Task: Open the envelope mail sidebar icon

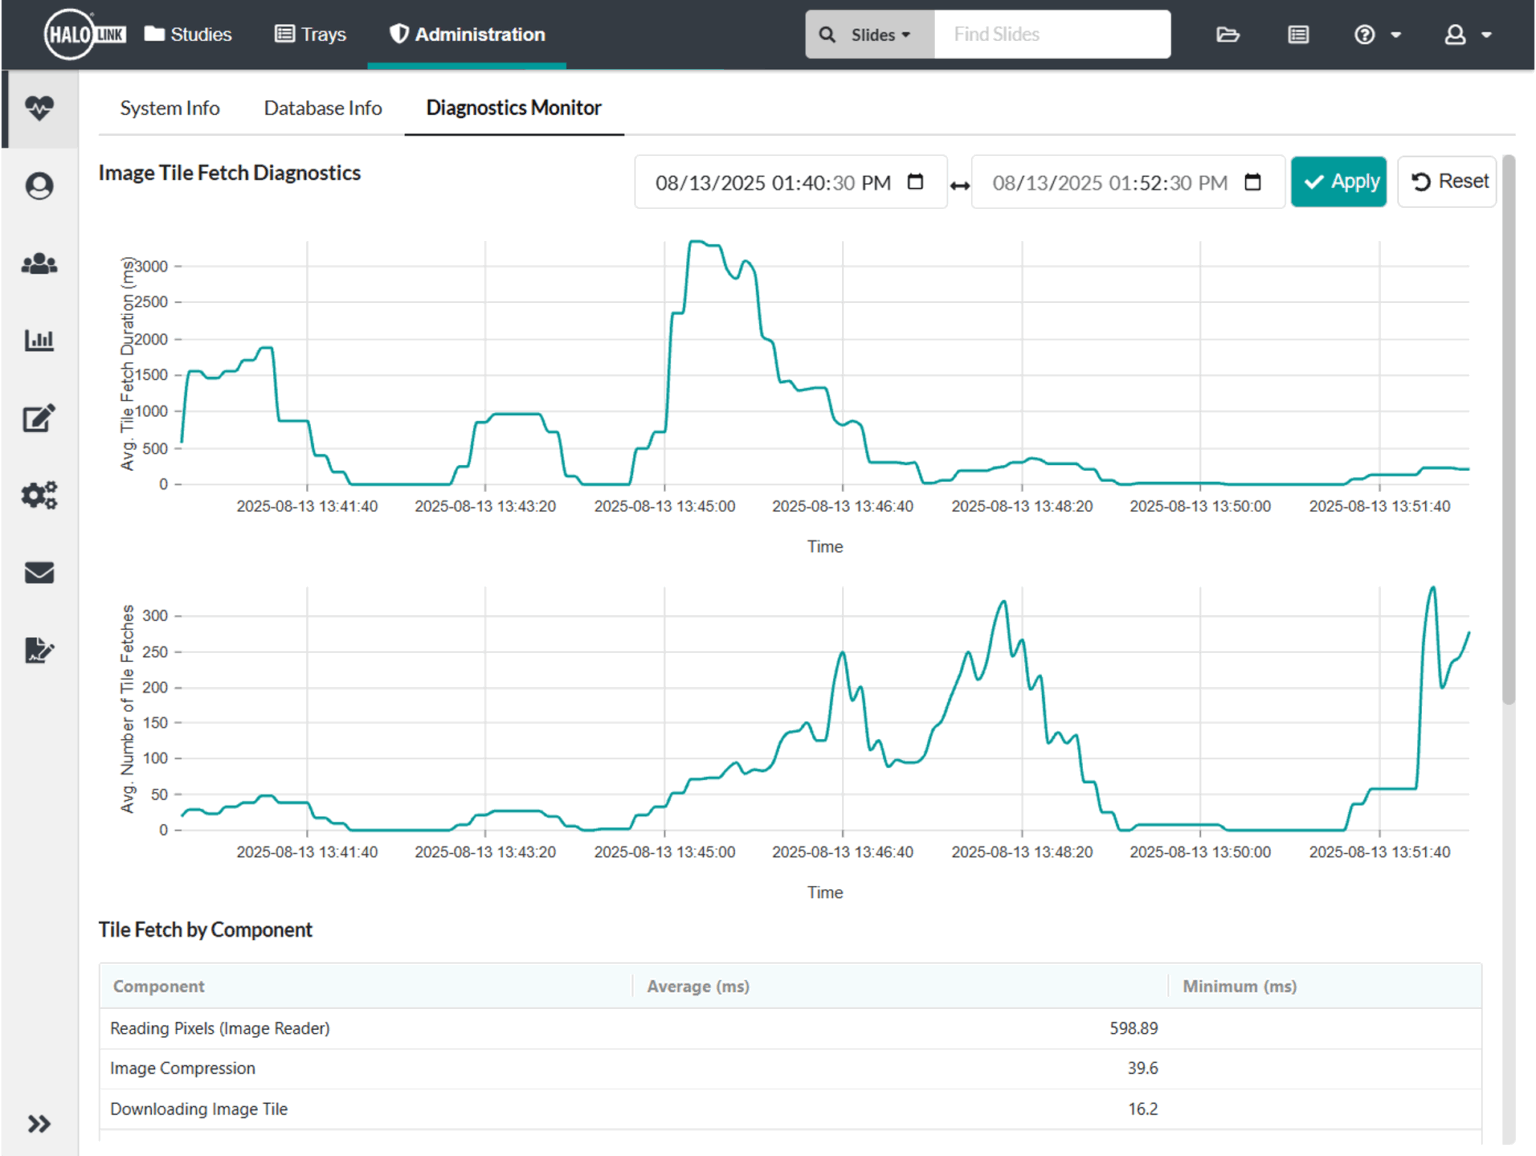Action: pyautogui.click(x=39, y=573)
